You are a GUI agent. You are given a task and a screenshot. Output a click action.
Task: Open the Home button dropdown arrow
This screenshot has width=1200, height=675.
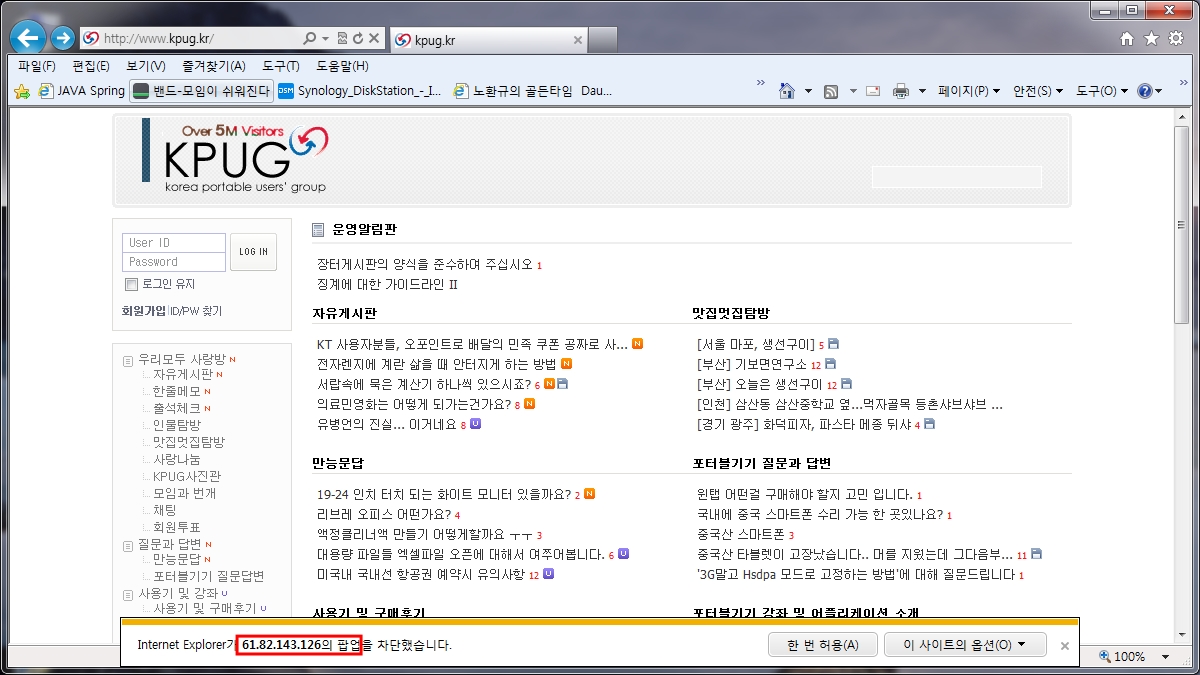(808, 91)
